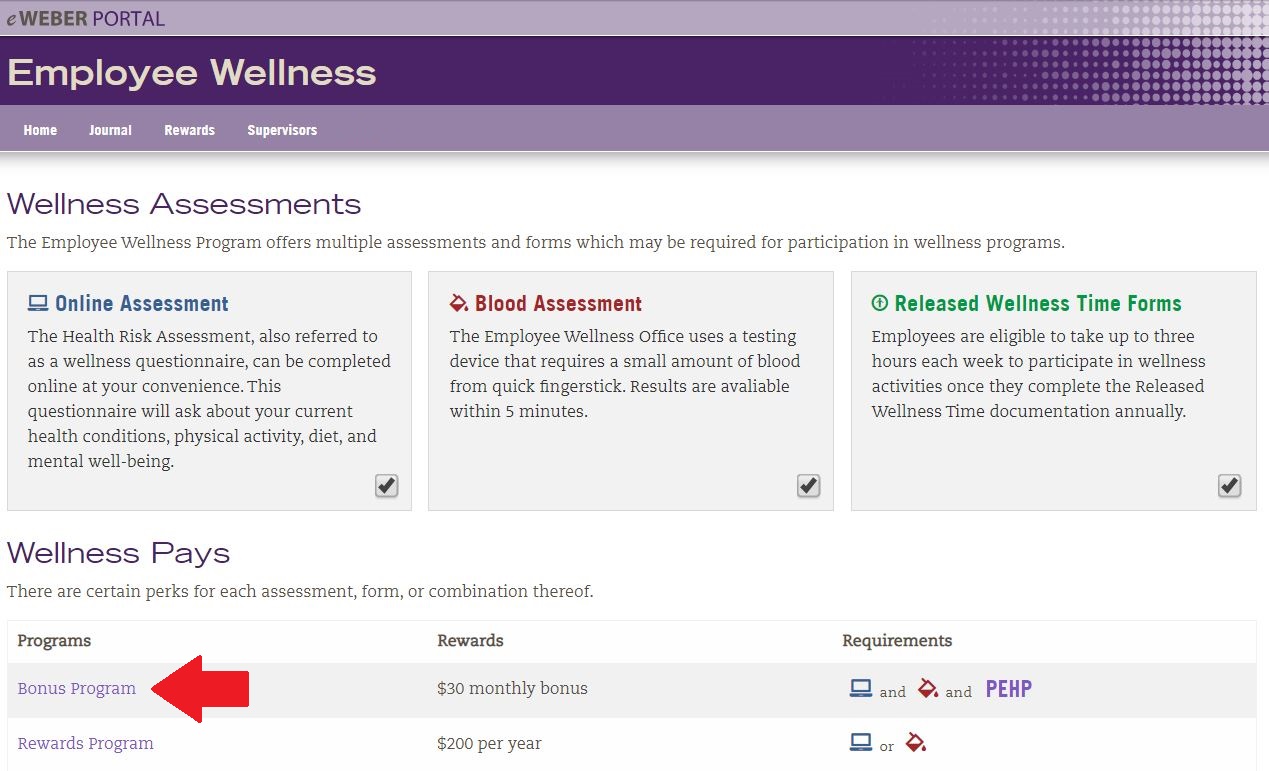Click the circular icon beside Released Wellness Time Forms
This screenshot has height=771, width=1269.
tap(880, 303)
